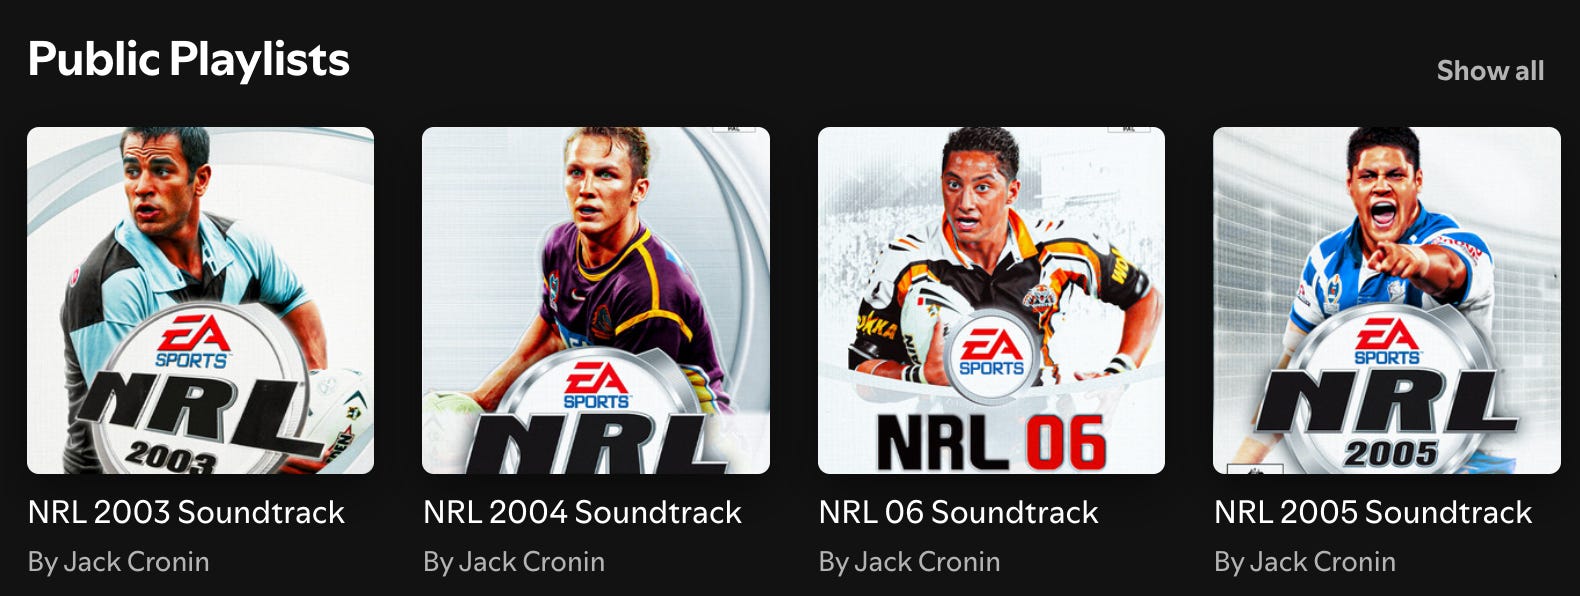Click the 2005 year badge on the cover

coord(1390,454)
